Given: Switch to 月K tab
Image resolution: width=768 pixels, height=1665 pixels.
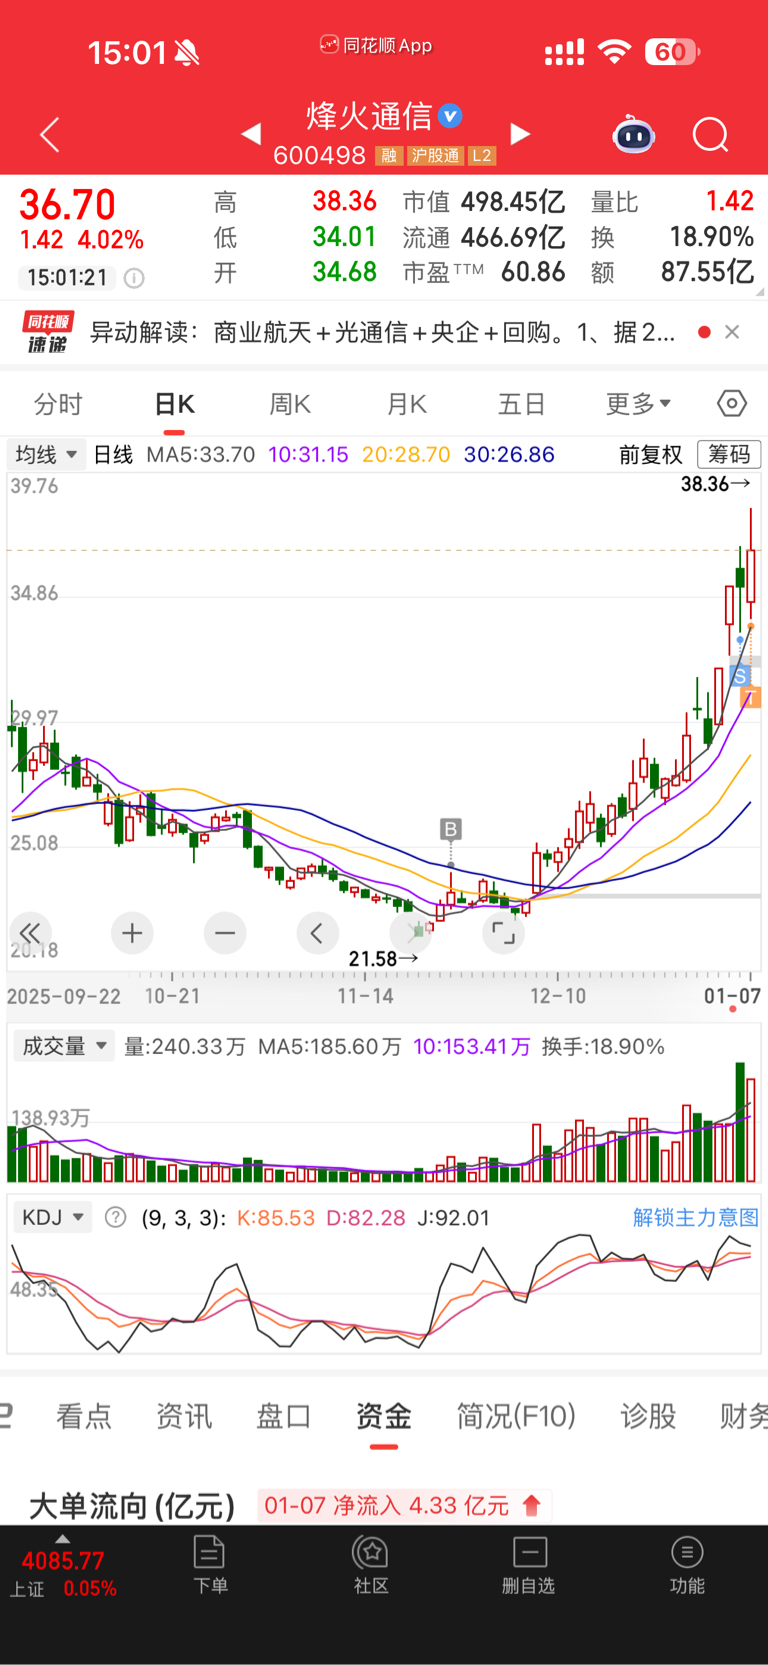Looking at the screenshot, I should 406,404.
